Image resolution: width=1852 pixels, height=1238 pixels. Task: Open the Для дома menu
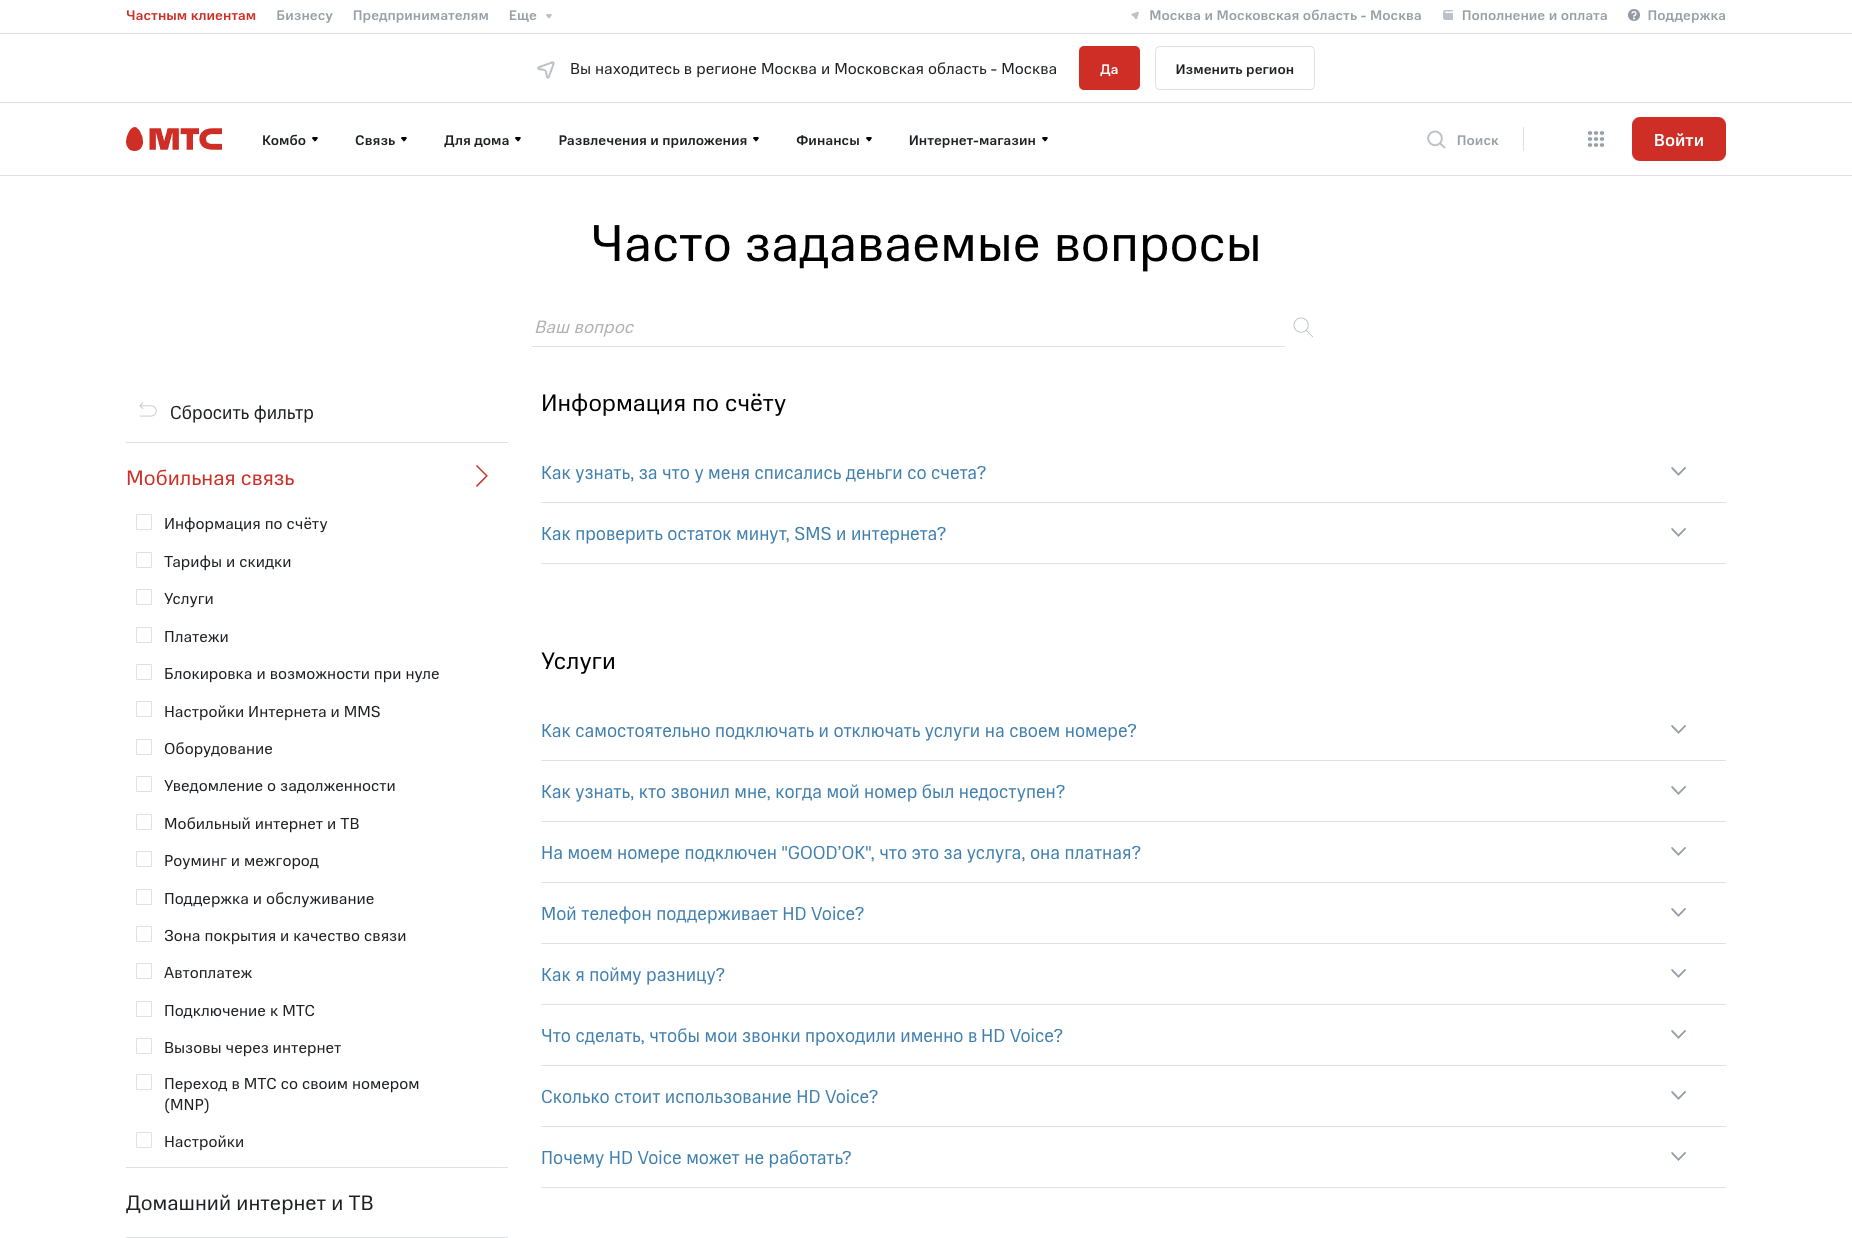coord(483,140)
